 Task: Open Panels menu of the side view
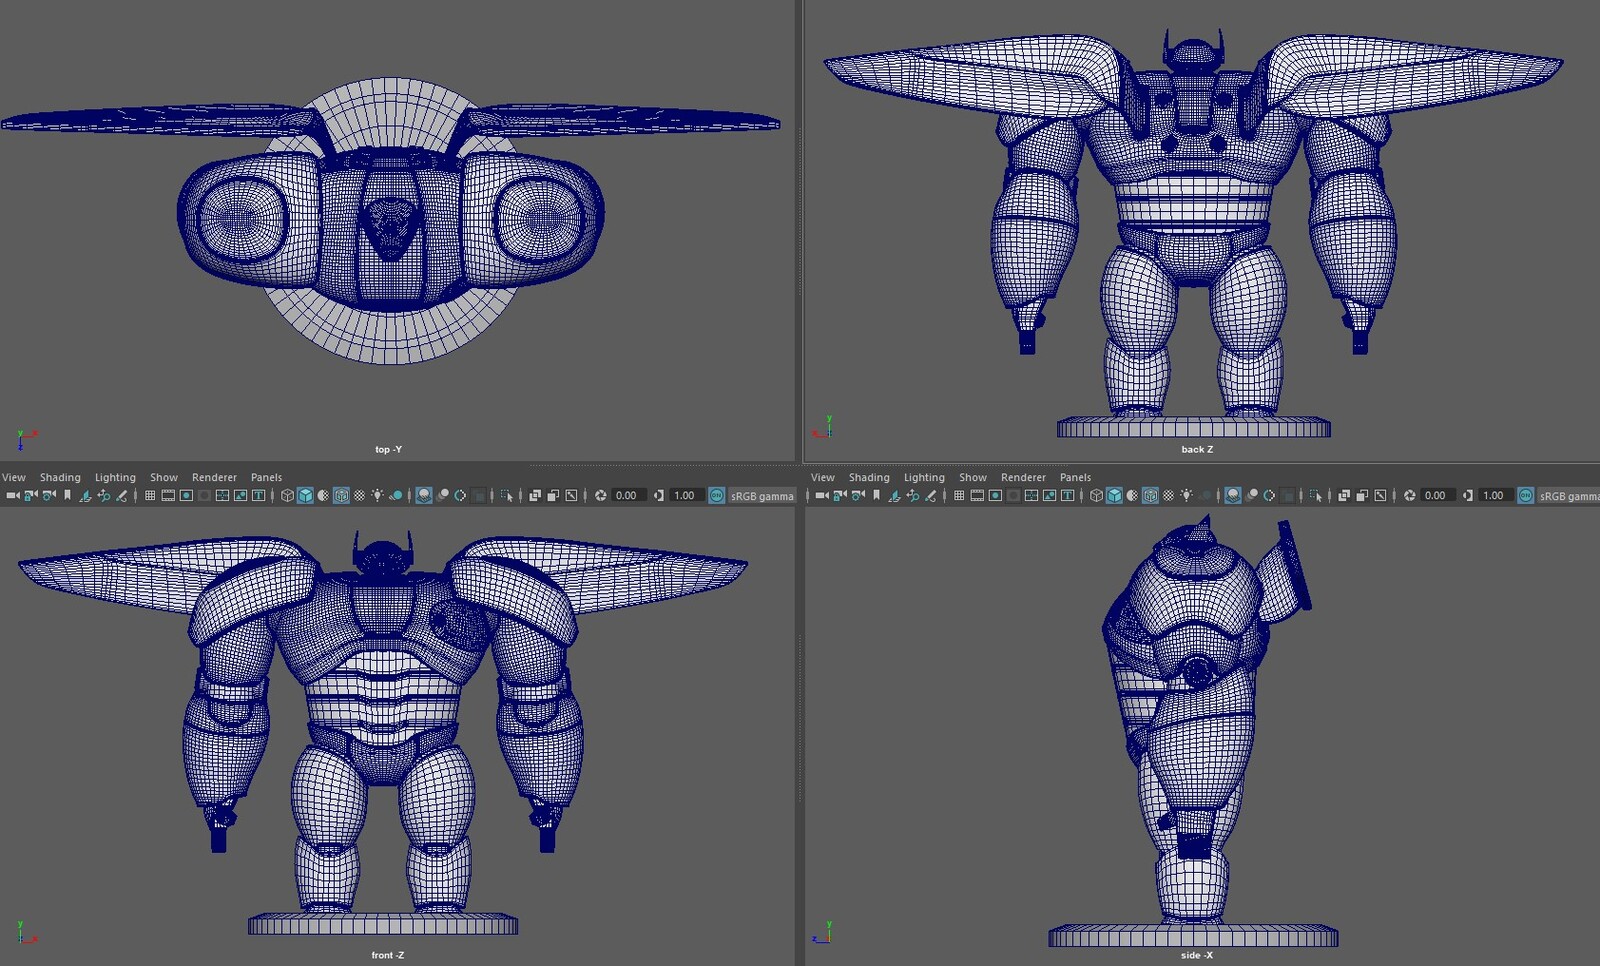(x=1075, y=477)
